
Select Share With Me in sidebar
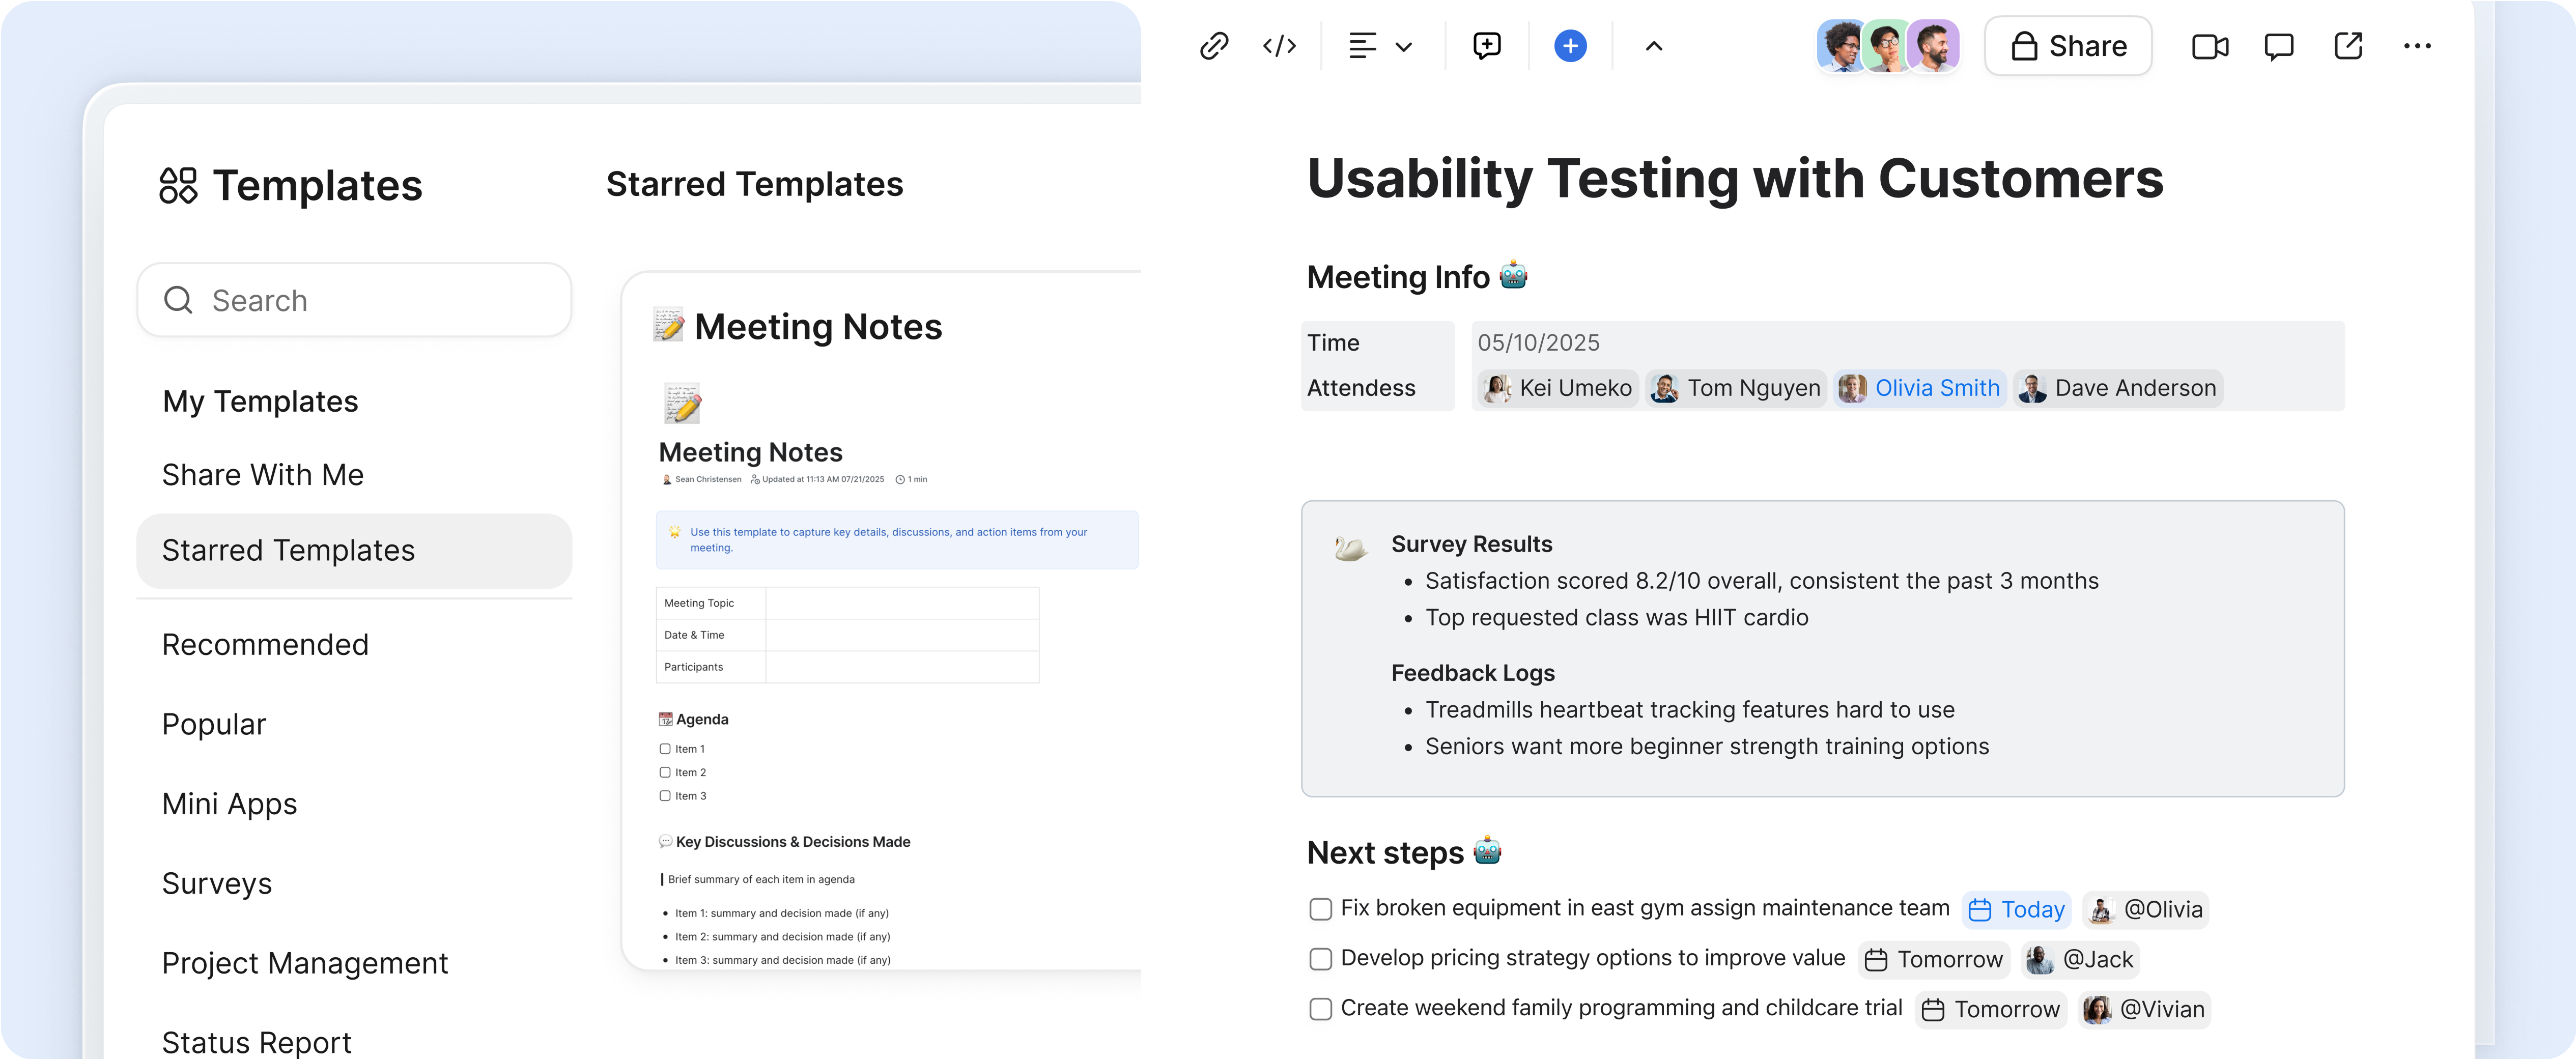[x=262, y=475]
